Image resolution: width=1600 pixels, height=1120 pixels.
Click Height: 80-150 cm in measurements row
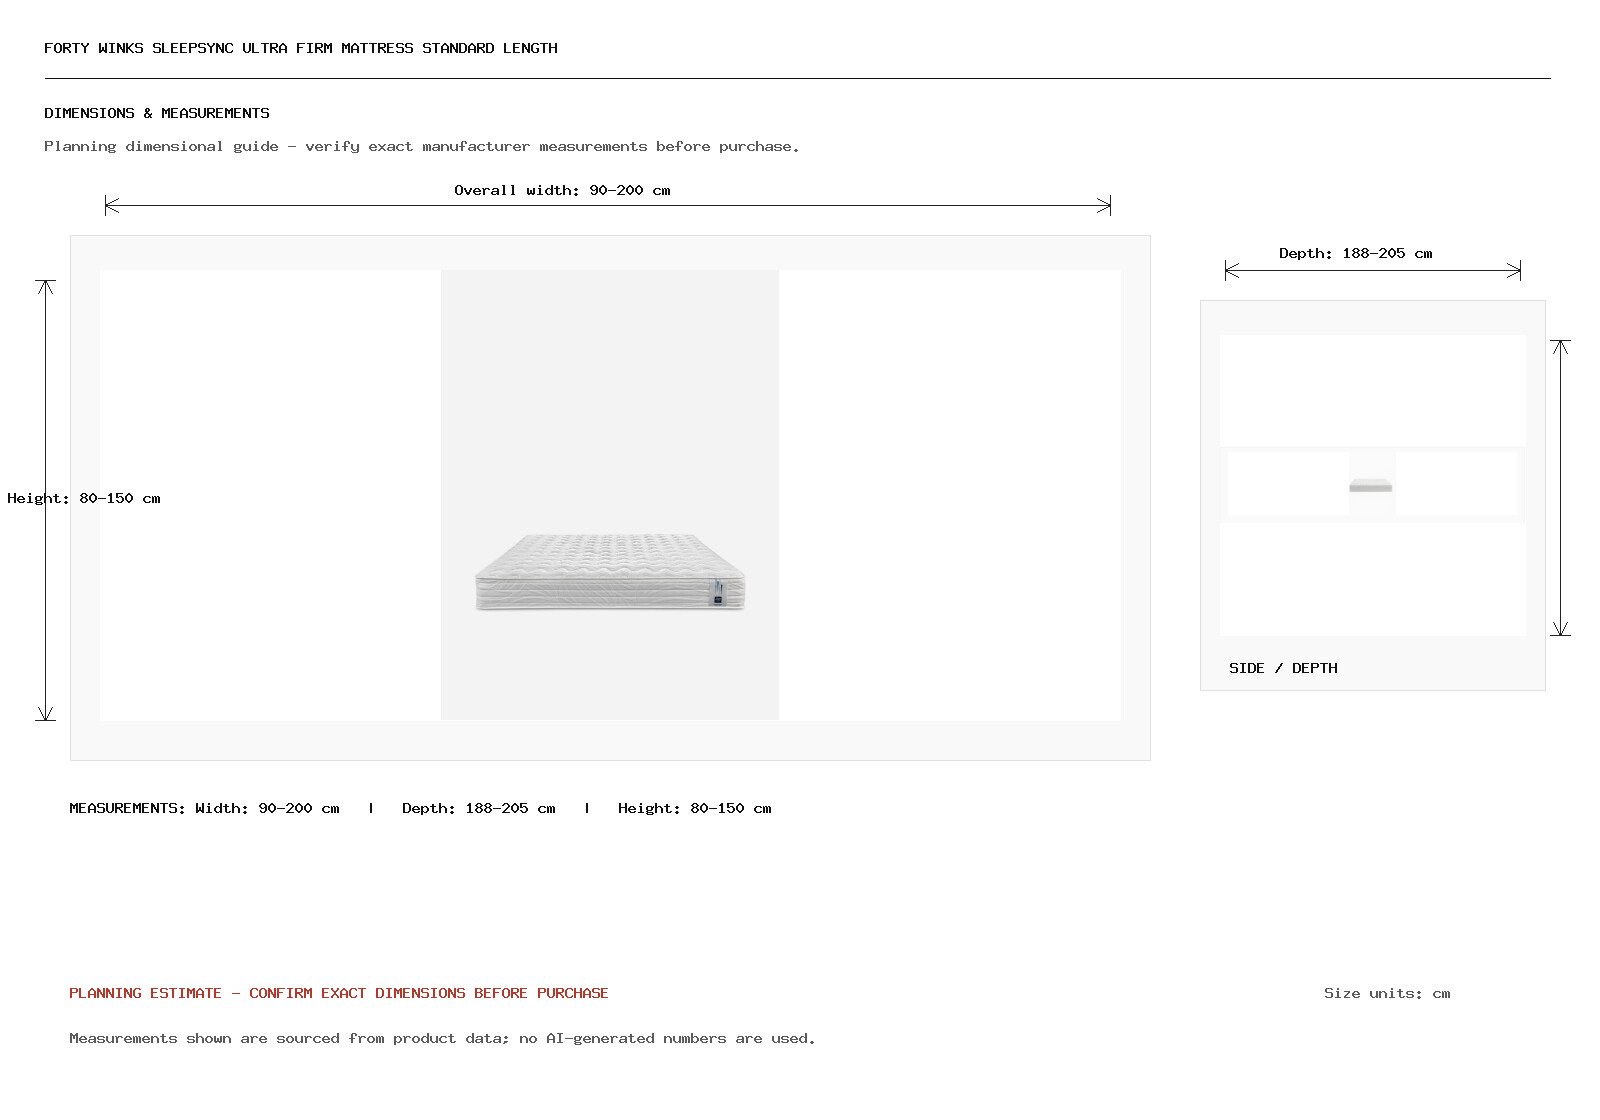tap(695, 808)
